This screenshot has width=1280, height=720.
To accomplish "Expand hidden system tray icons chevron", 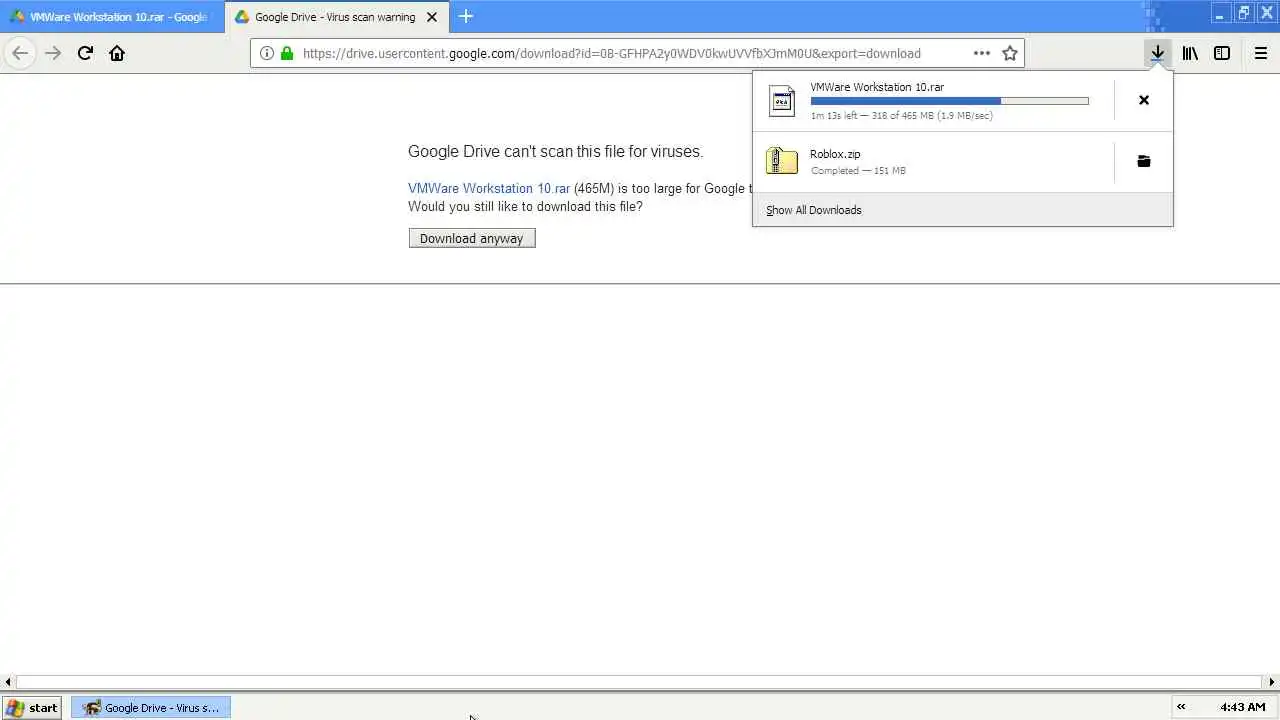I will tap(1181, 707).
